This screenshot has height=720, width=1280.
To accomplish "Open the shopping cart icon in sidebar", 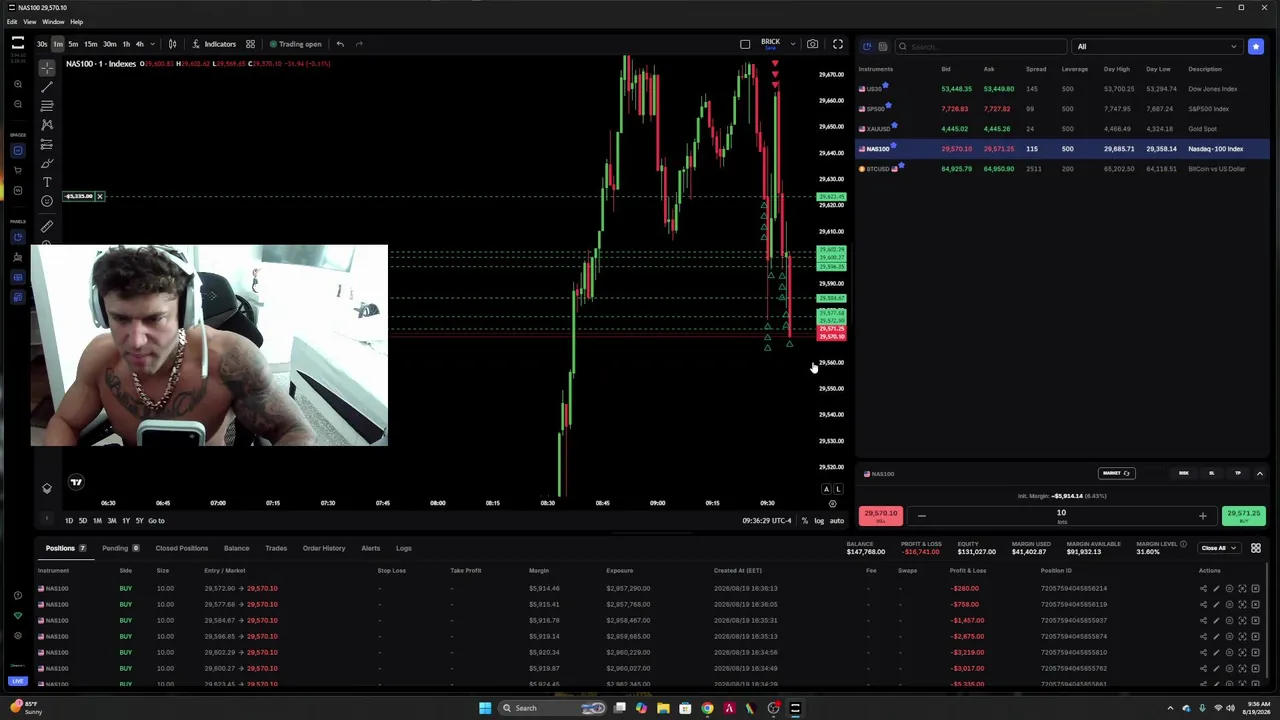I will click(17, 170).
